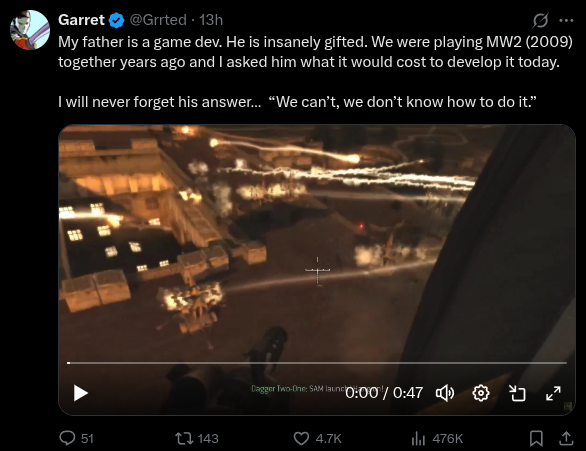Like the tweet with the heart icon
Viewport: 586px width, 451px height.
[x=301, y=438]
